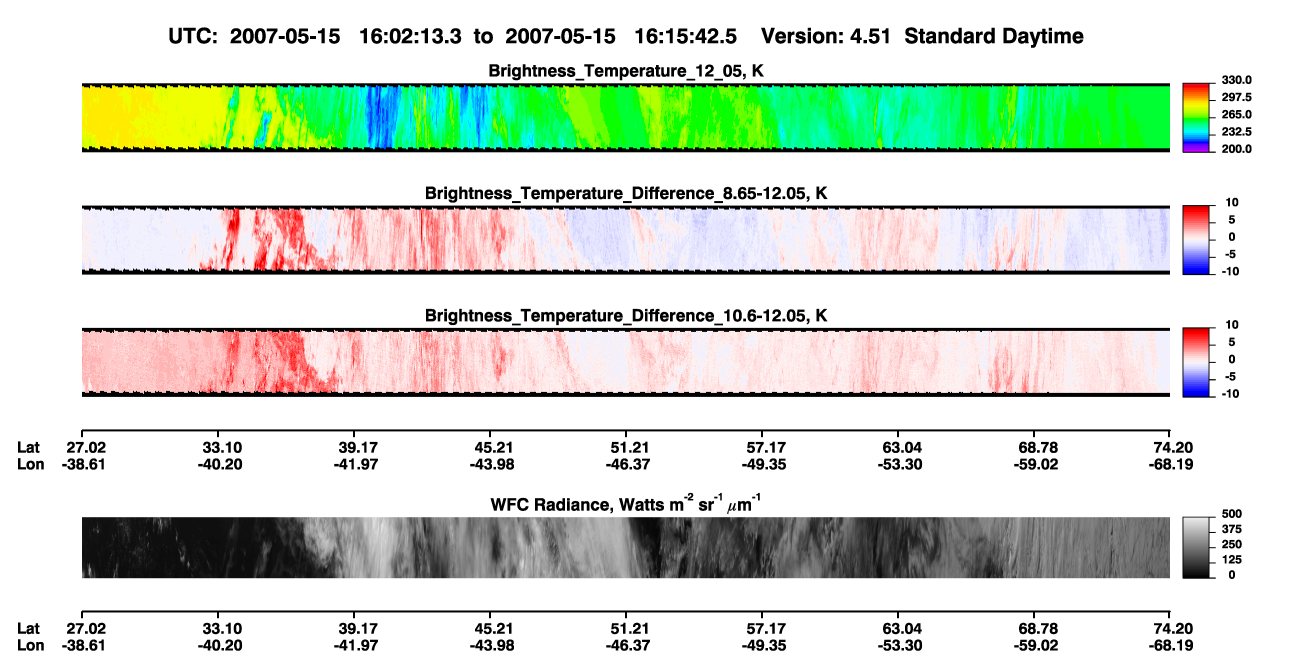Click the Lat label of the bottom axis
1300x667 pixels.
point(28,629)
